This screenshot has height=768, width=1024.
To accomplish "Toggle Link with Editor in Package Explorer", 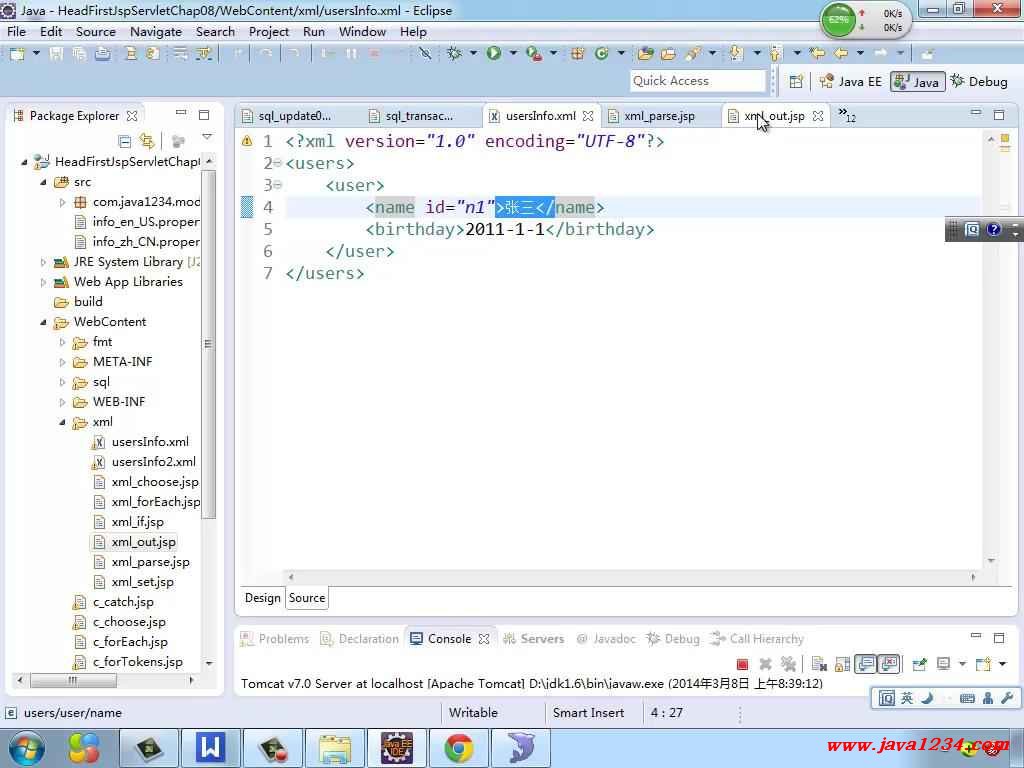I will 147,141.
